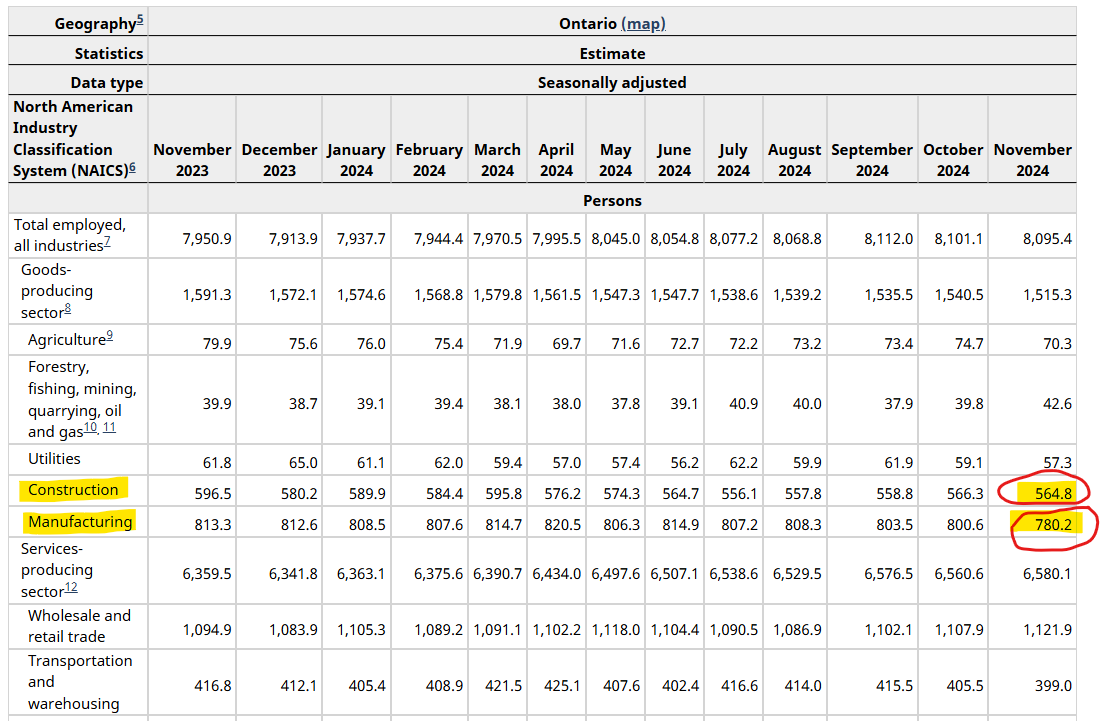The height and width of the screenshot is (721, 1102).
Task: Click Wholesale and retail trade row label
Action: click(x=79, y=625)
